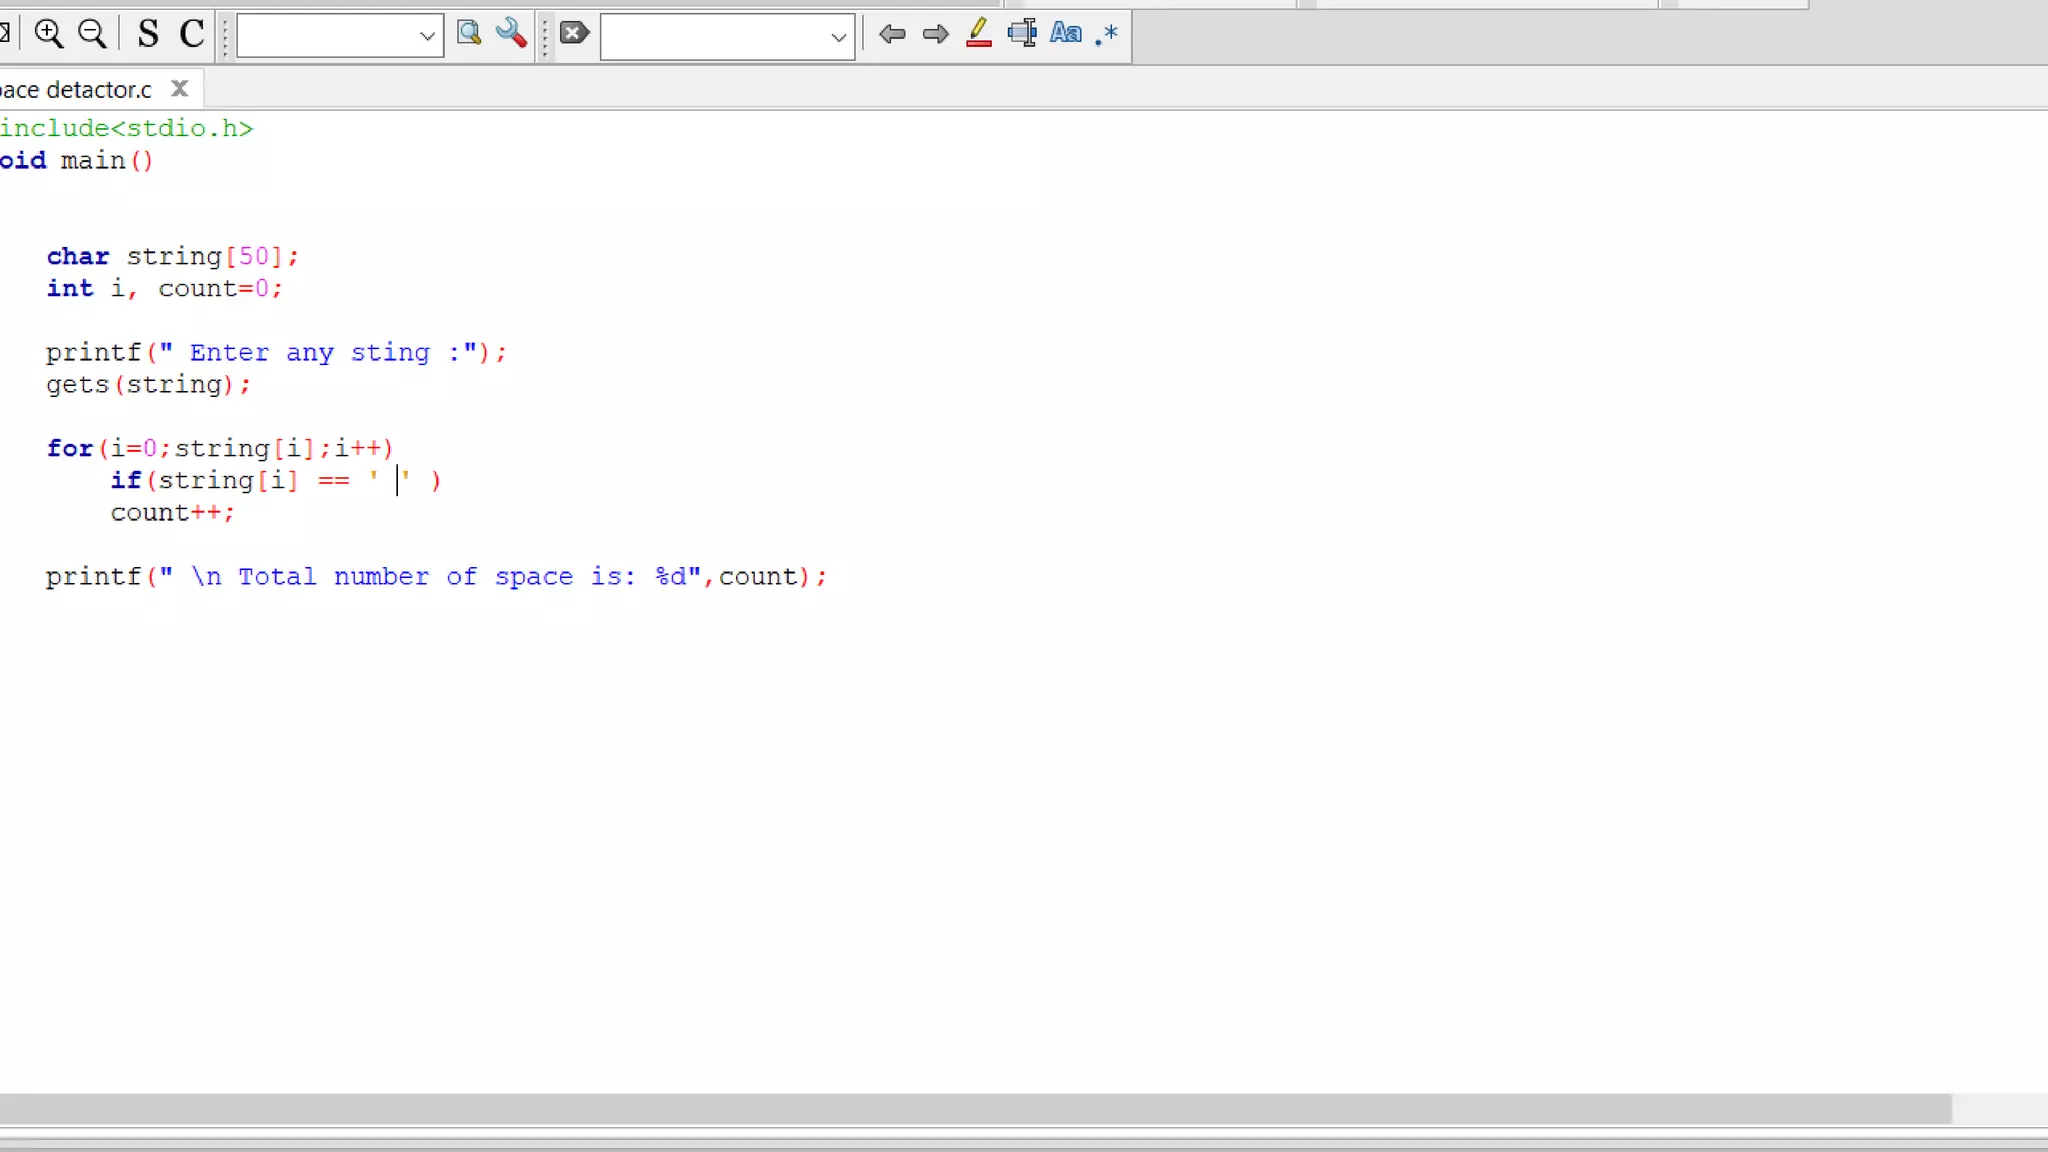
Task: Go to next match with right arrow
Action: tap(936, 34)
